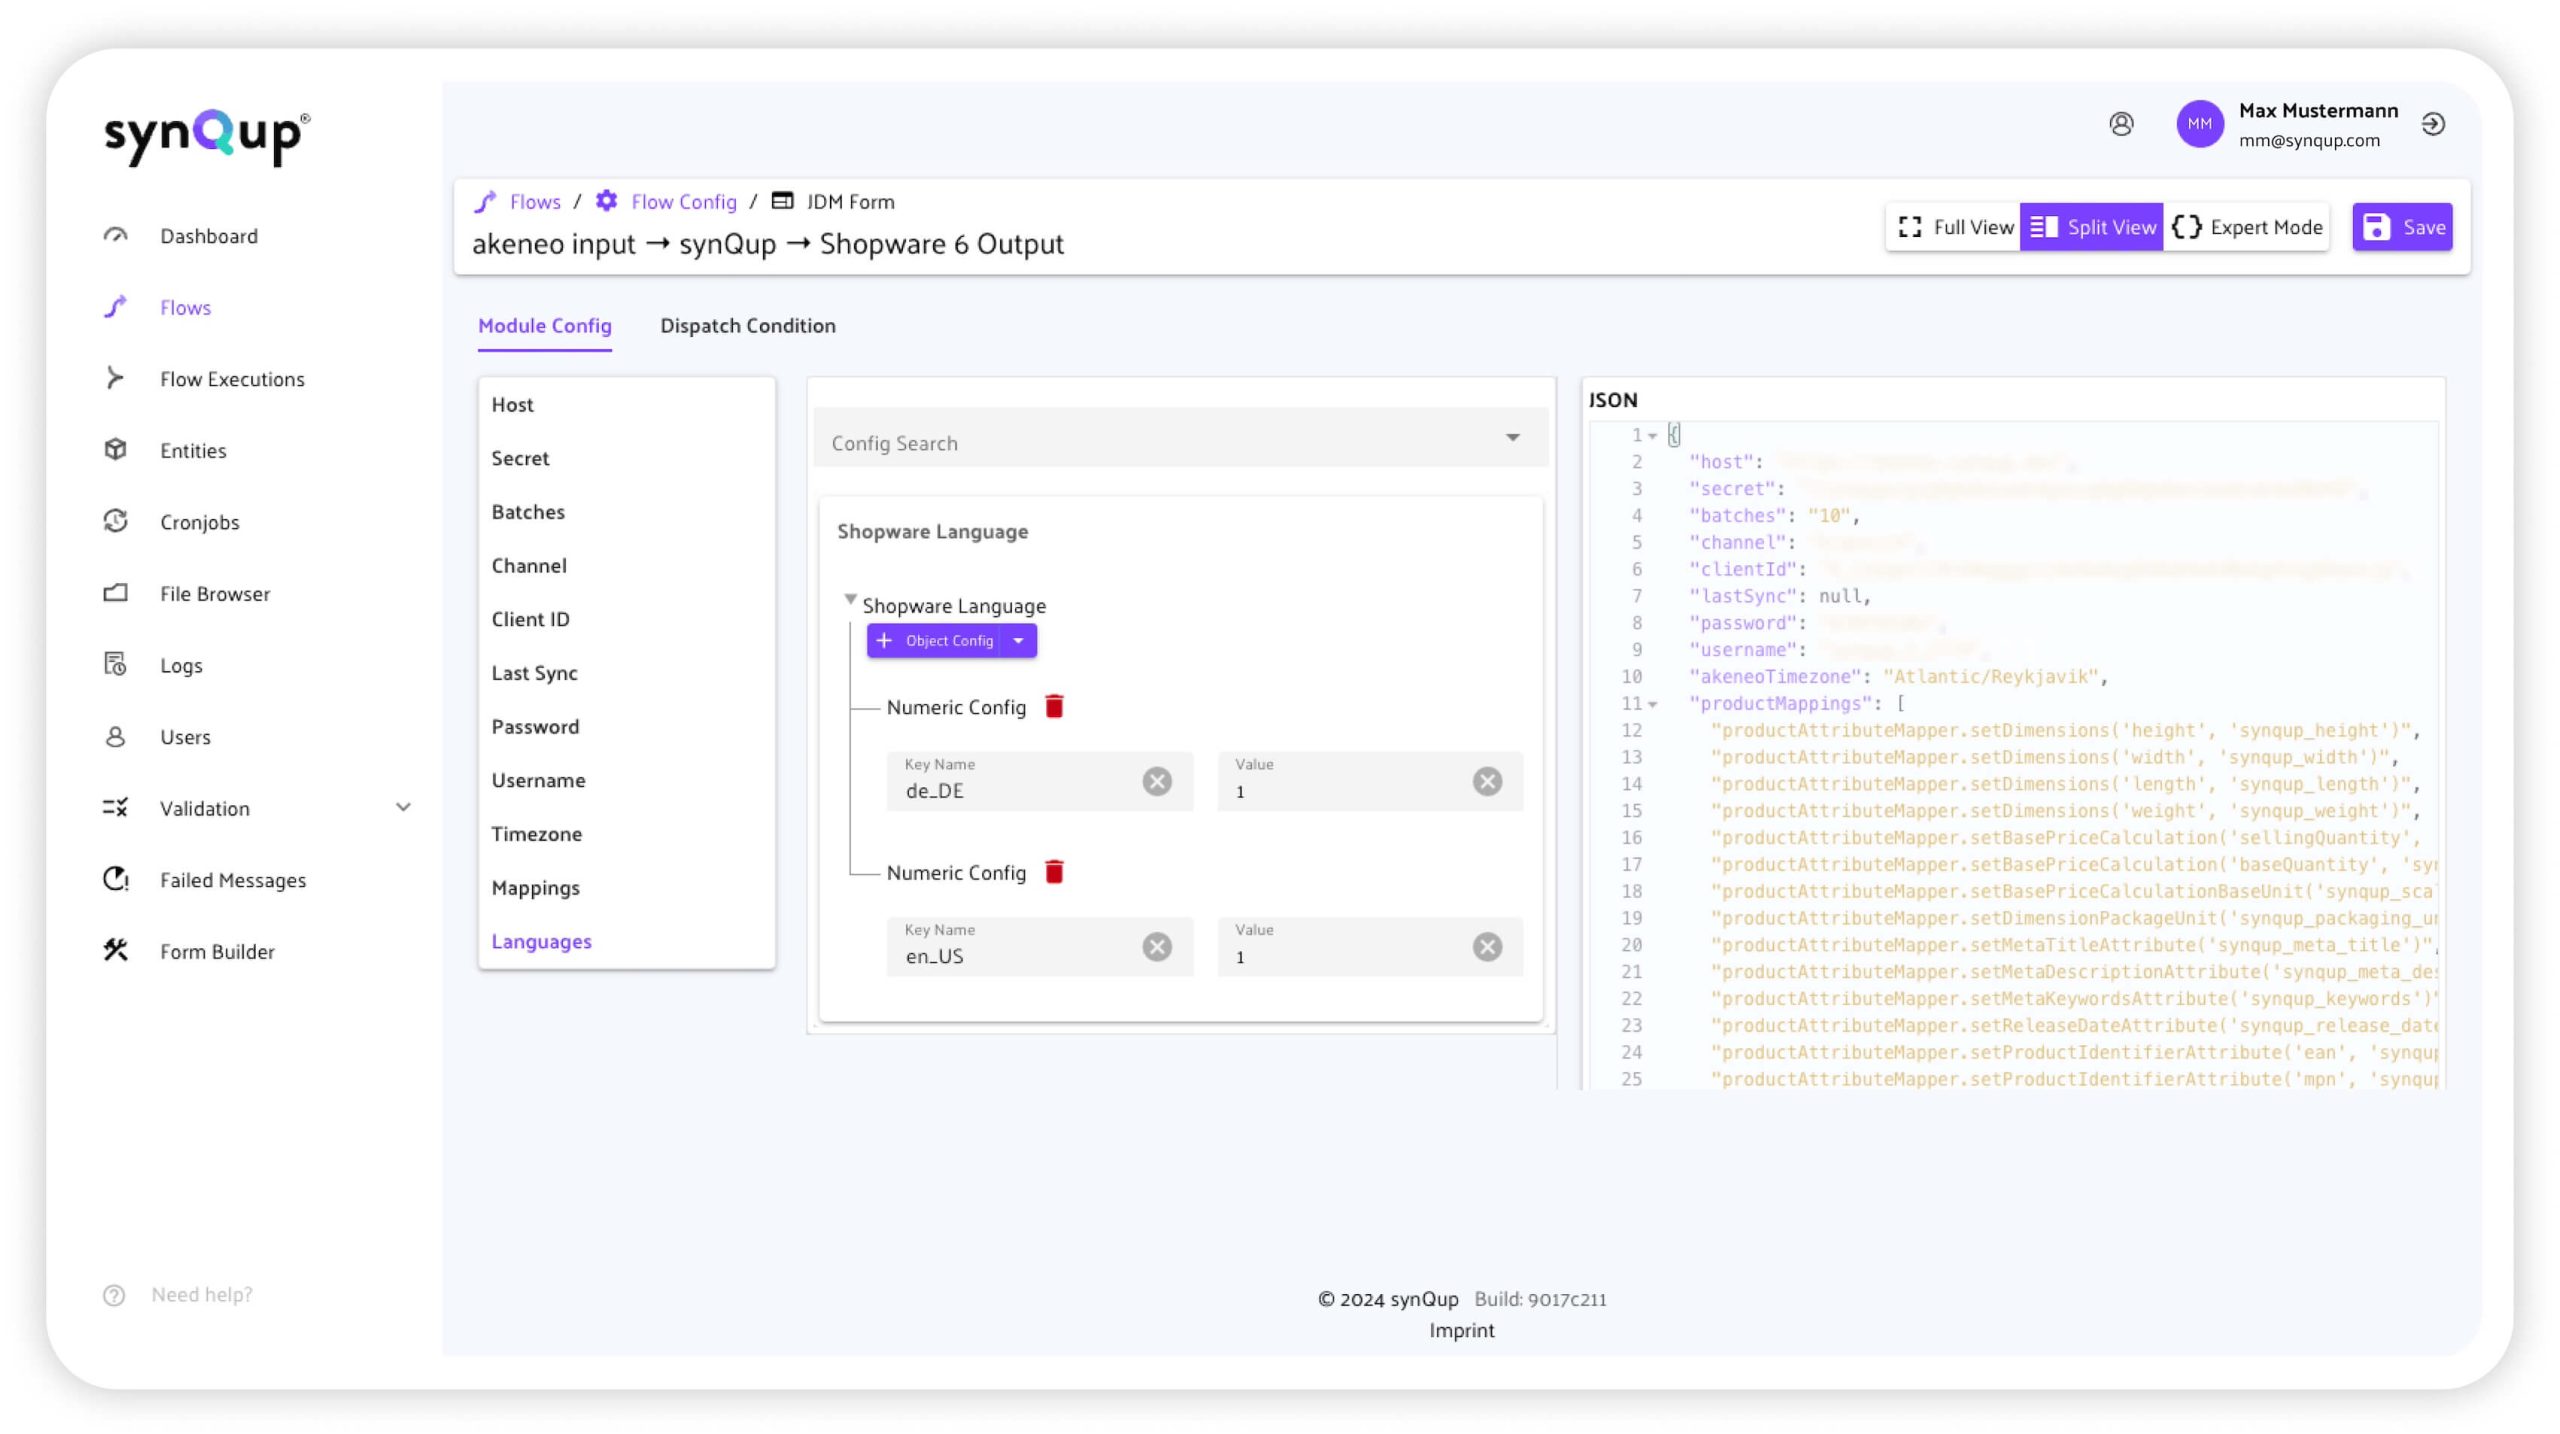Clear the en_US Key Name field
This screenshot has width=2560, height=1434.
coord(1157,947)
